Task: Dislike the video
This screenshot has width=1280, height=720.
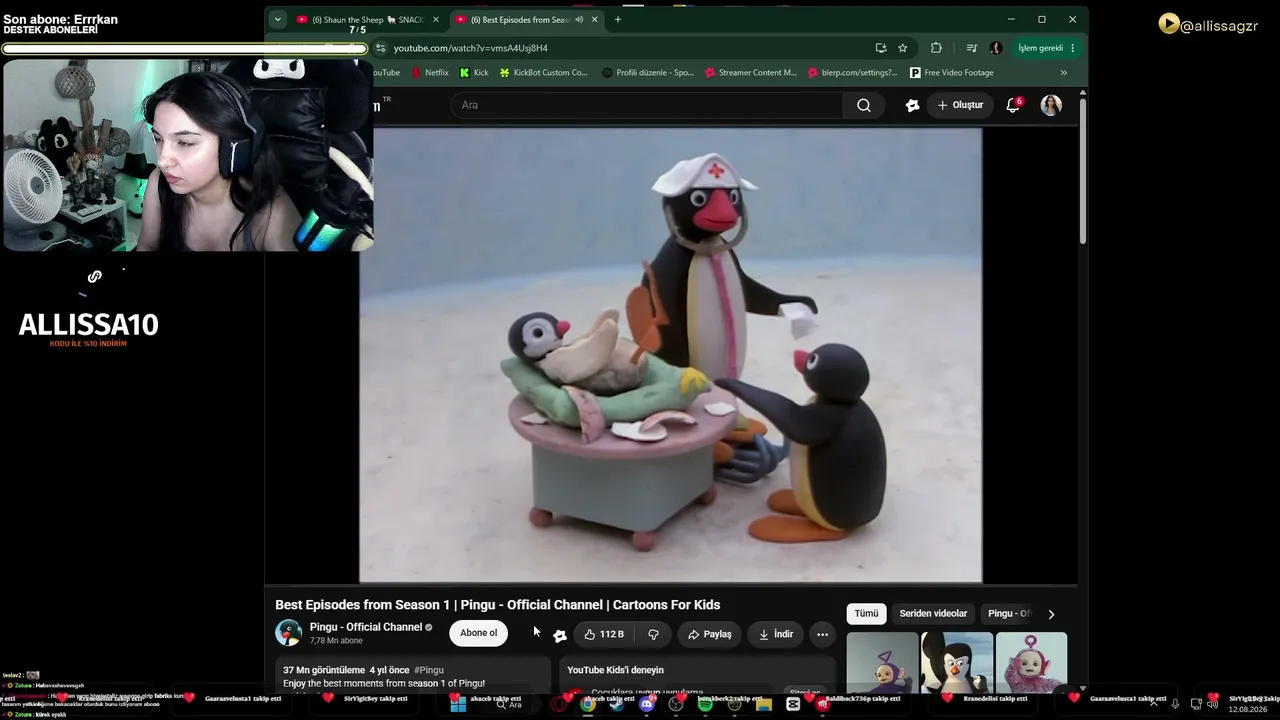Action: 653,634
